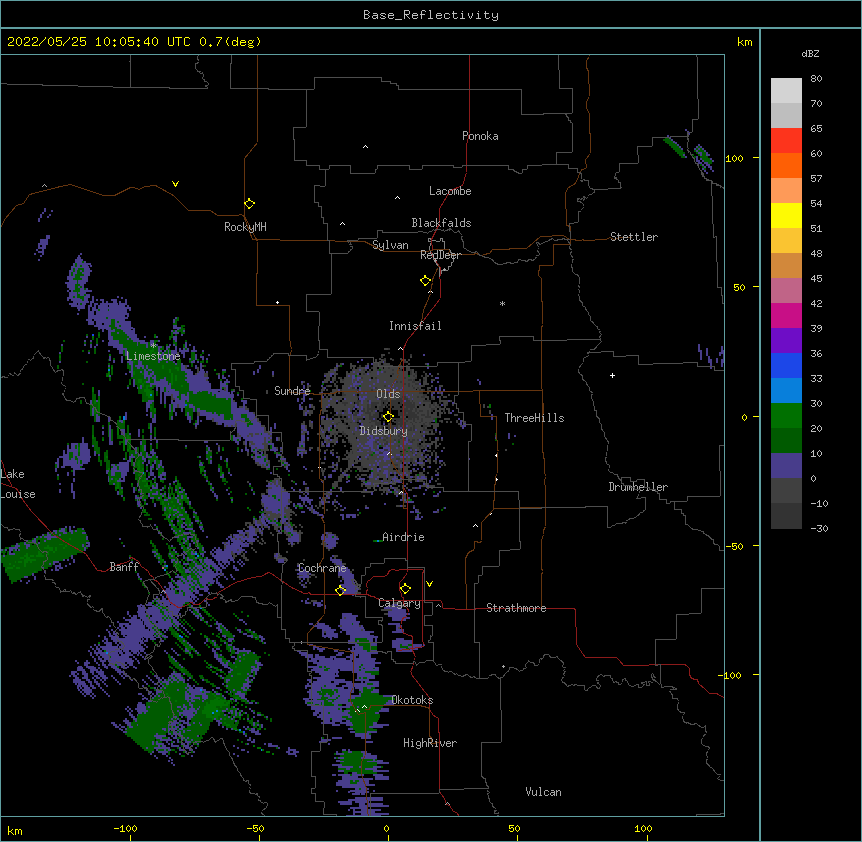Click the Cochrane town label
This screenshot has height=842, width=862.
click(322, 568)
